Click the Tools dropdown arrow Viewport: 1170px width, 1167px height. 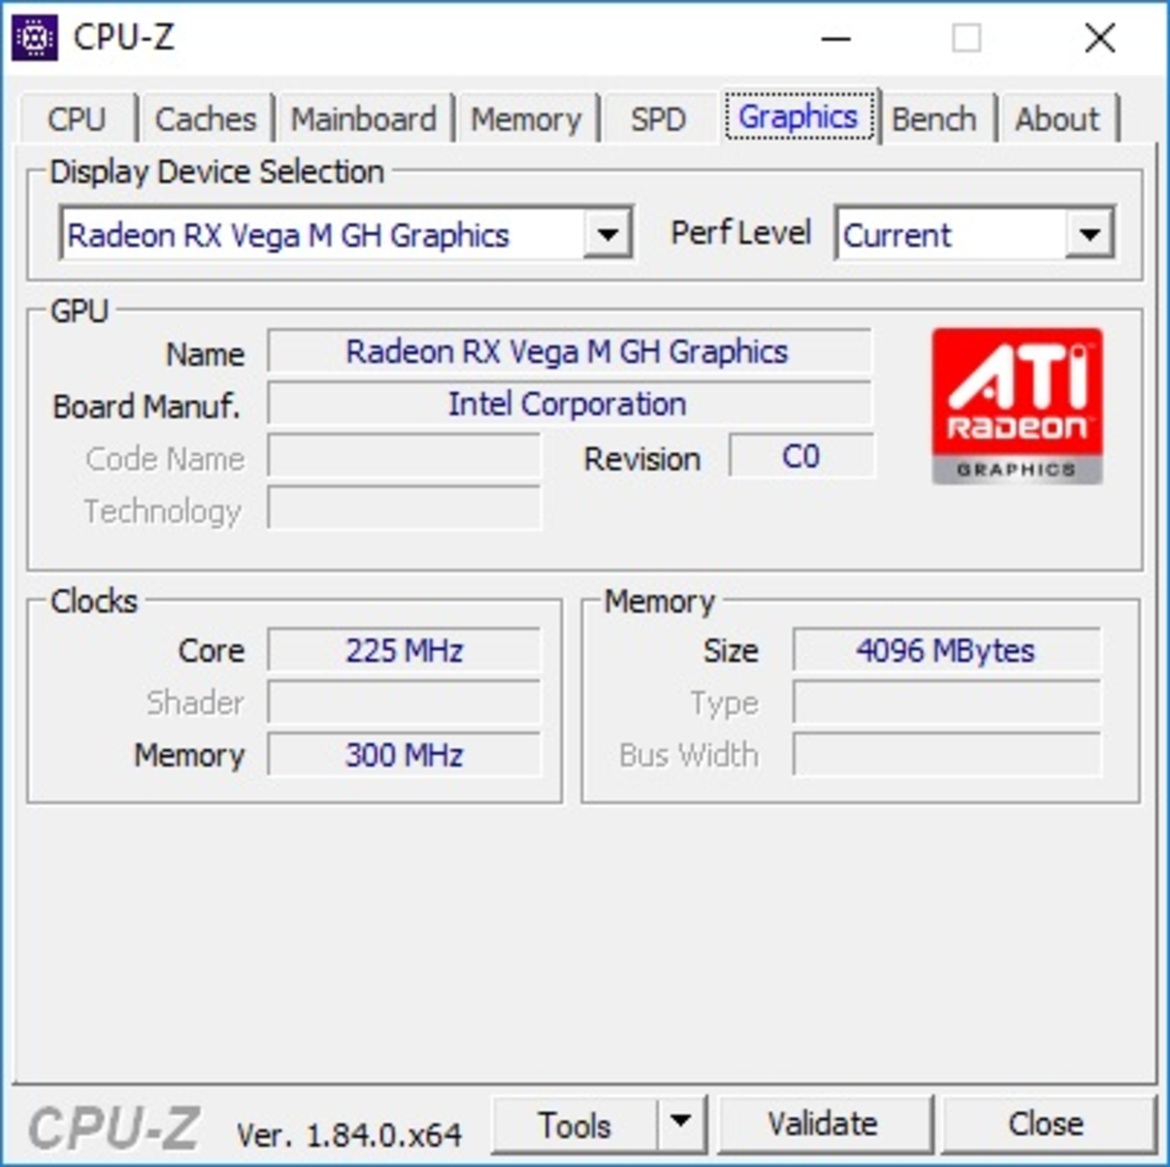[x=681, y=1123]
